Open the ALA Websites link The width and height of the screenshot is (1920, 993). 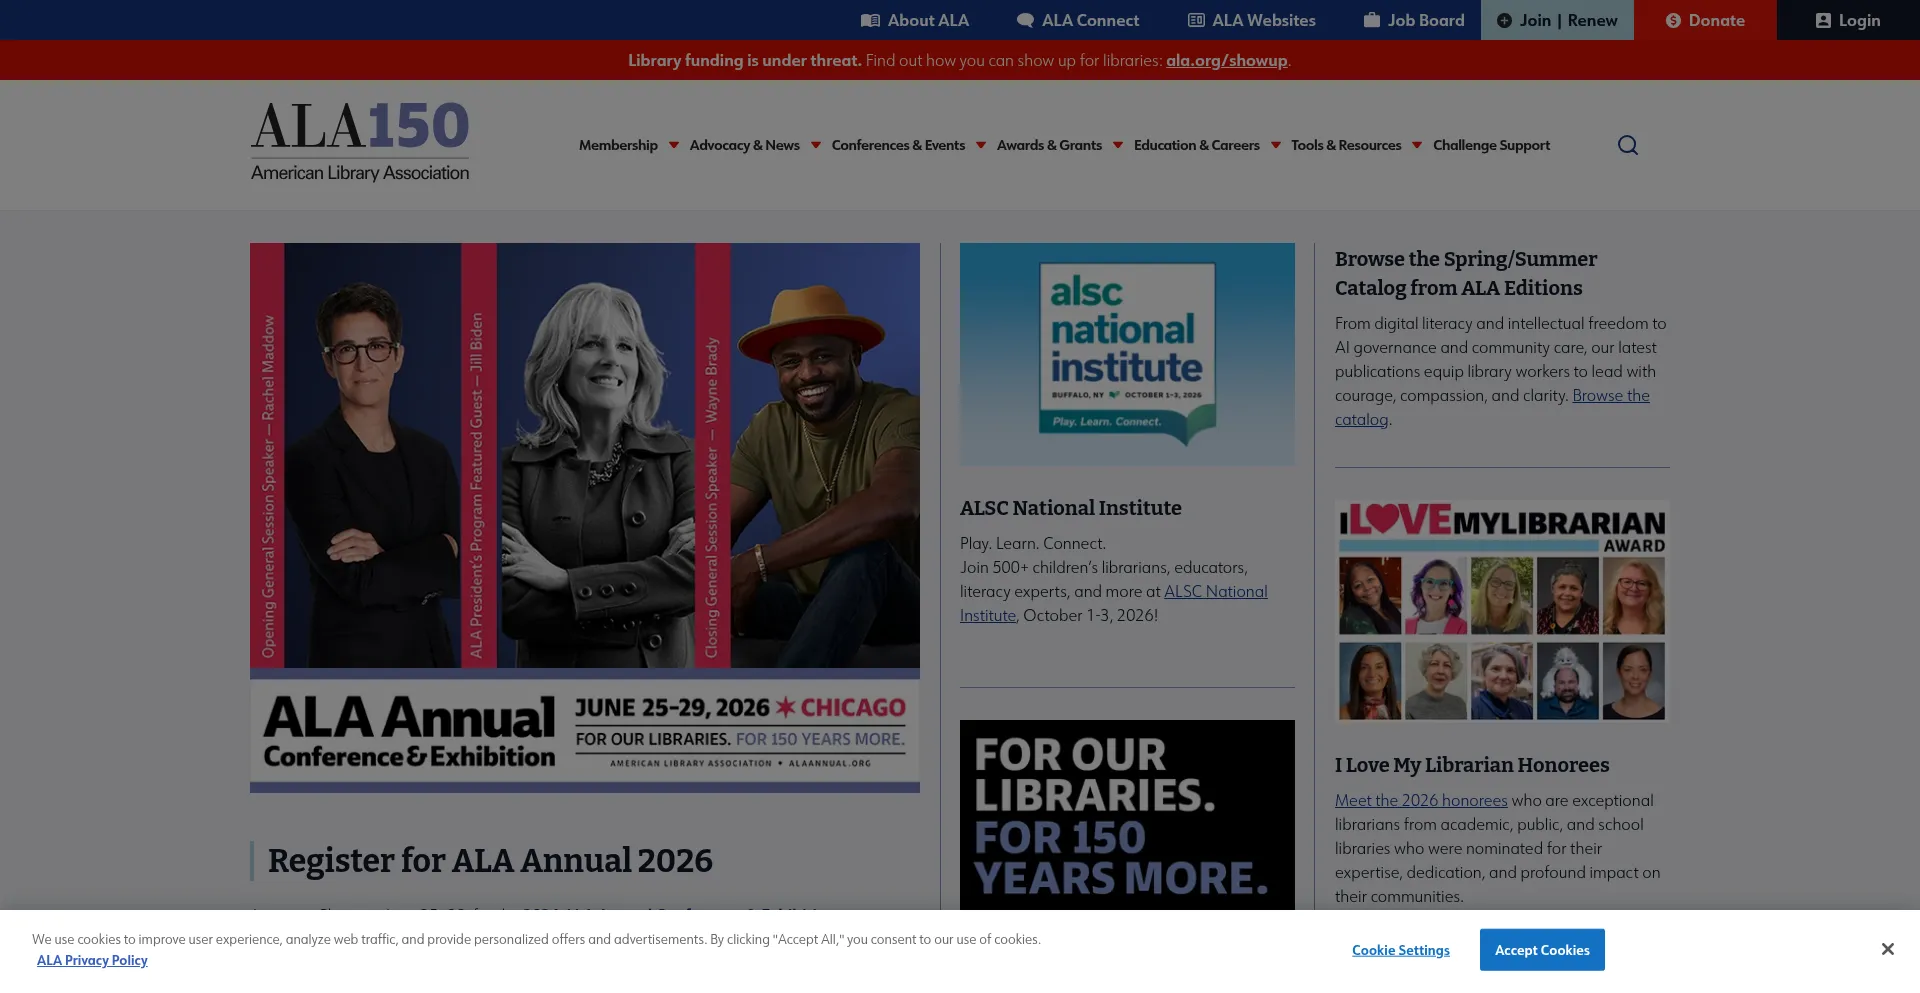tap(1252, 20)
